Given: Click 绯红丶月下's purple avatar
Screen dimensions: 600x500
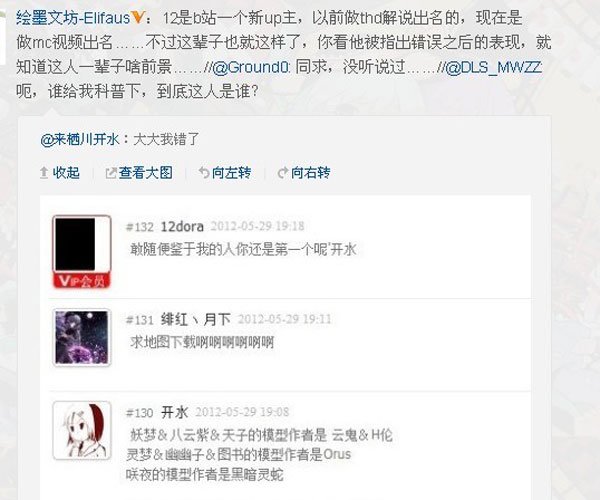Looking at the screenshot, I should pyautogui.click(x=82, y=337).
